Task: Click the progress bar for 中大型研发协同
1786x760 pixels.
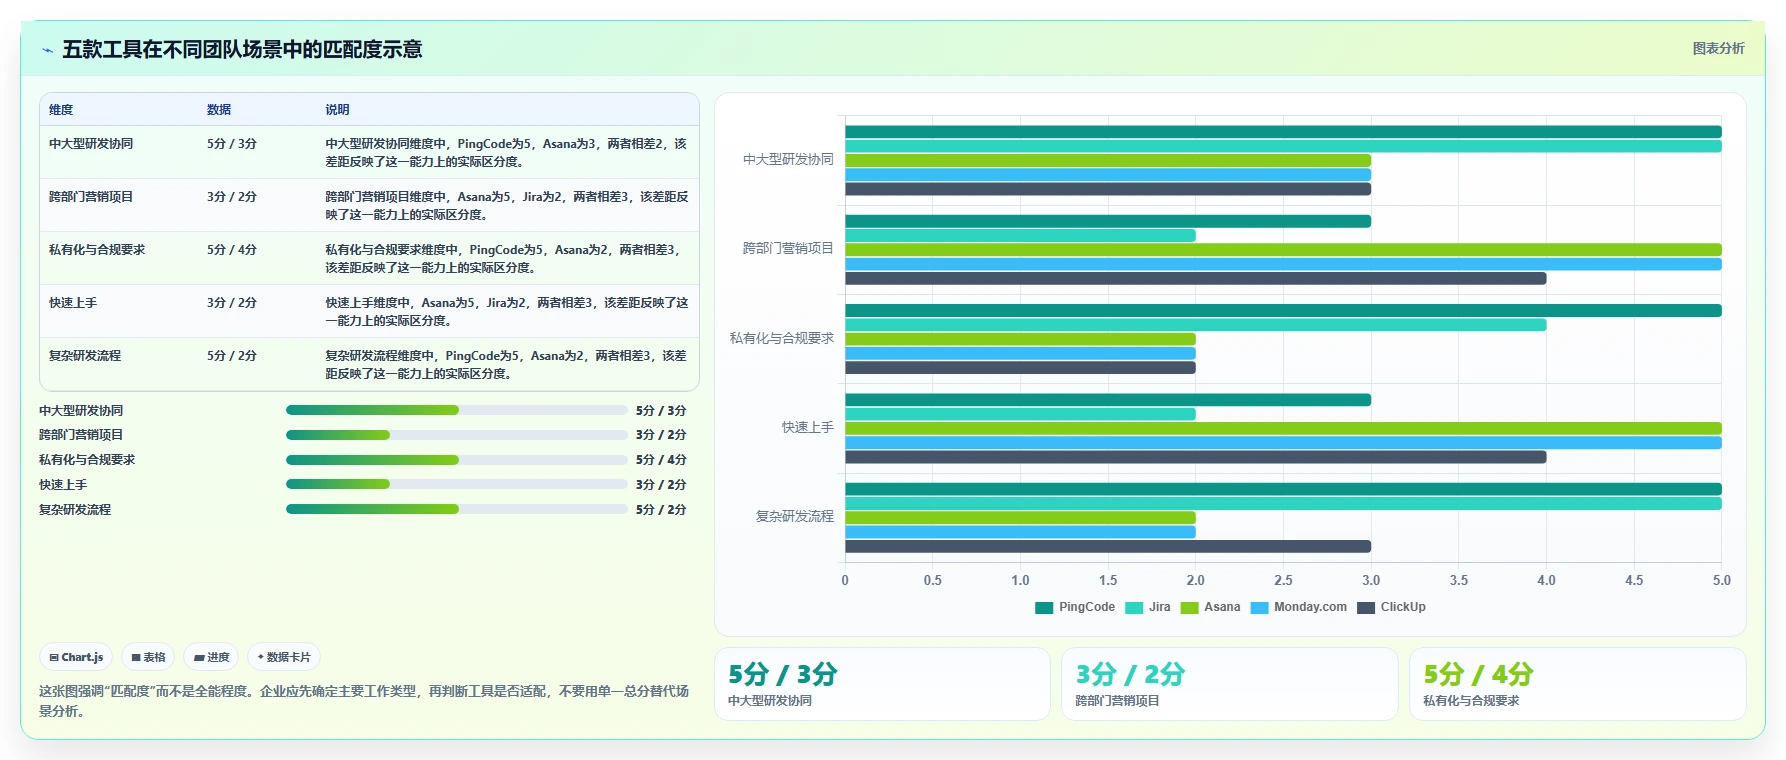Action: tap(456, 410)
